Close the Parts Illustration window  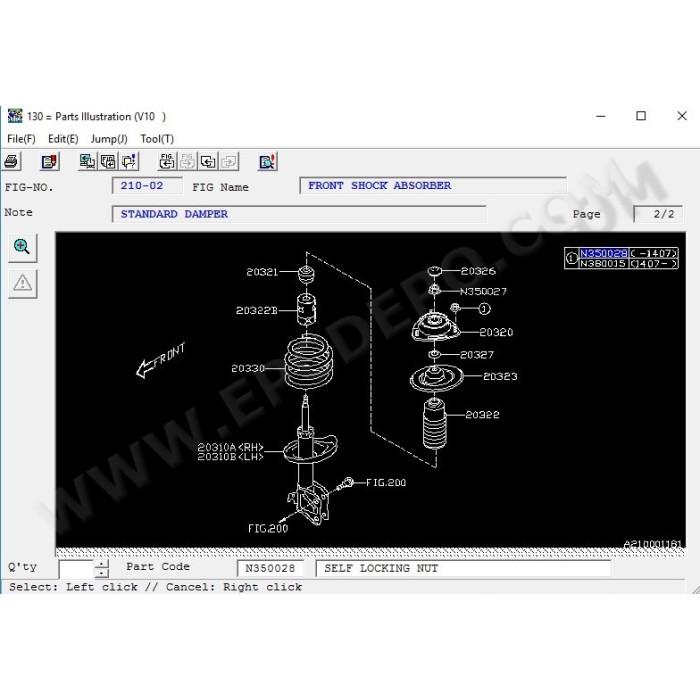click(682, 116)
